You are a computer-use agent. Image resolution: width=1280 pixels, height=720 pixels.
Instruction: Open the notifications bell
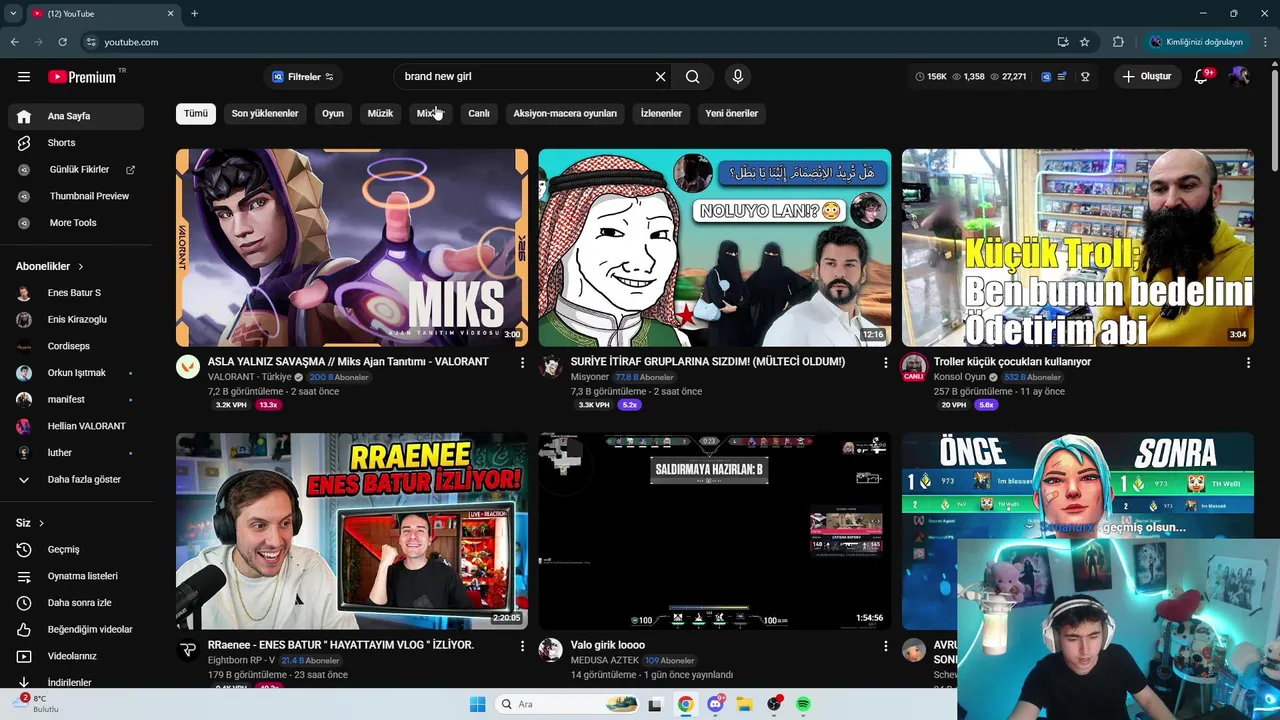[x=1202, y=77]
